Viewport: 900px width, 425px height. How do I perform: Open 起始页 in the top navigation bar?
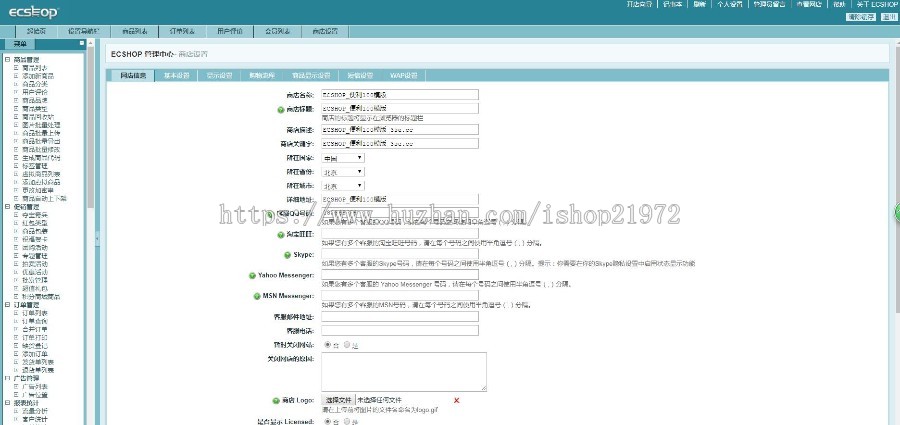(36, 31)
